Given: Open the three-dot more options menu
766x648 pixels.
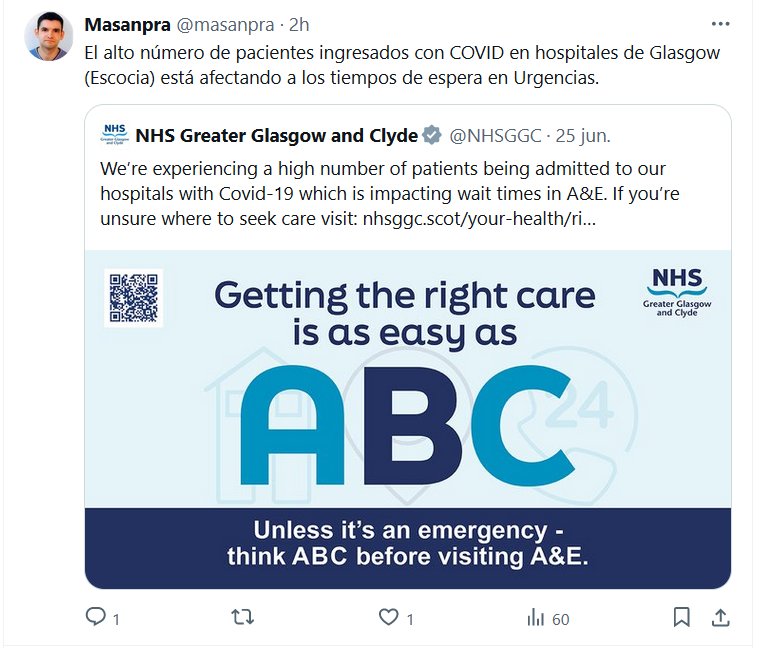Looking at the screenshot, I should click(x=720, y=24).
